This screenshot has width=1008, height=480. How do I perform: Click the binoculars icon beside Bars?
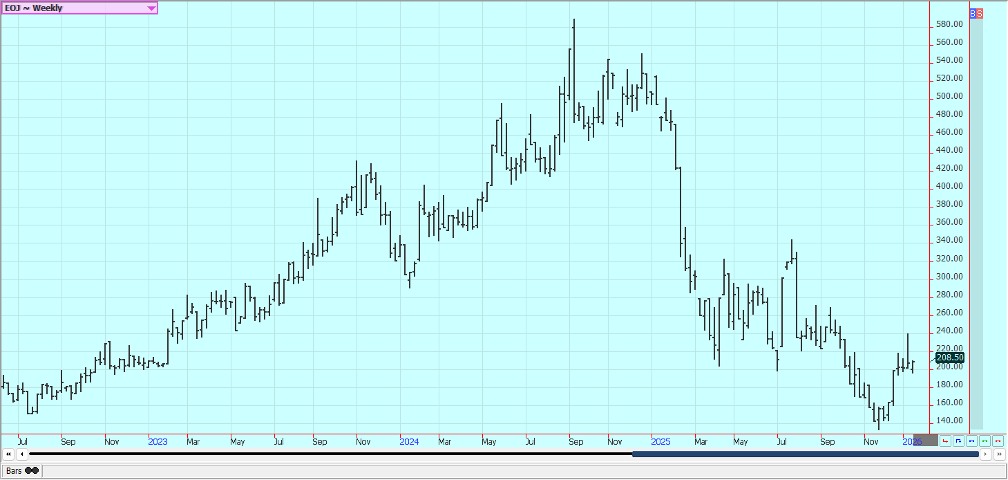(32, 470)
